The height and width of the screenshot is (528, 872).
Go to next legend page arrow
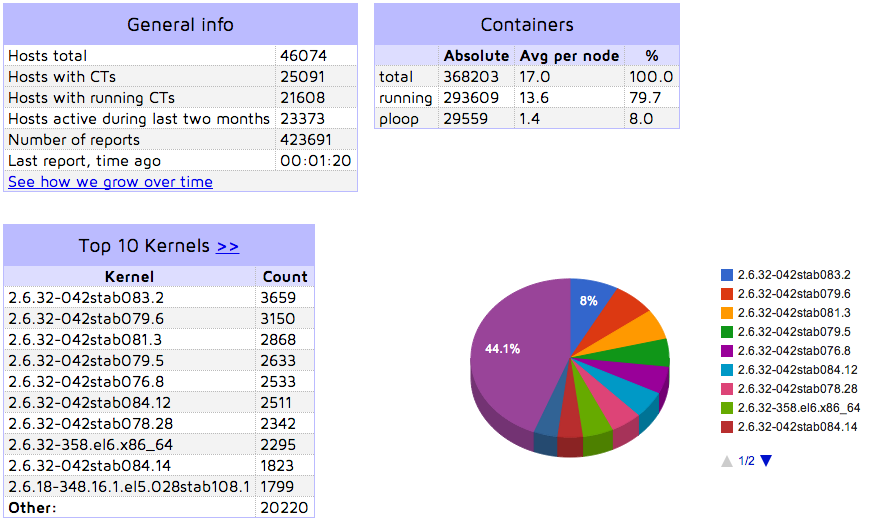tap(766, 461)
